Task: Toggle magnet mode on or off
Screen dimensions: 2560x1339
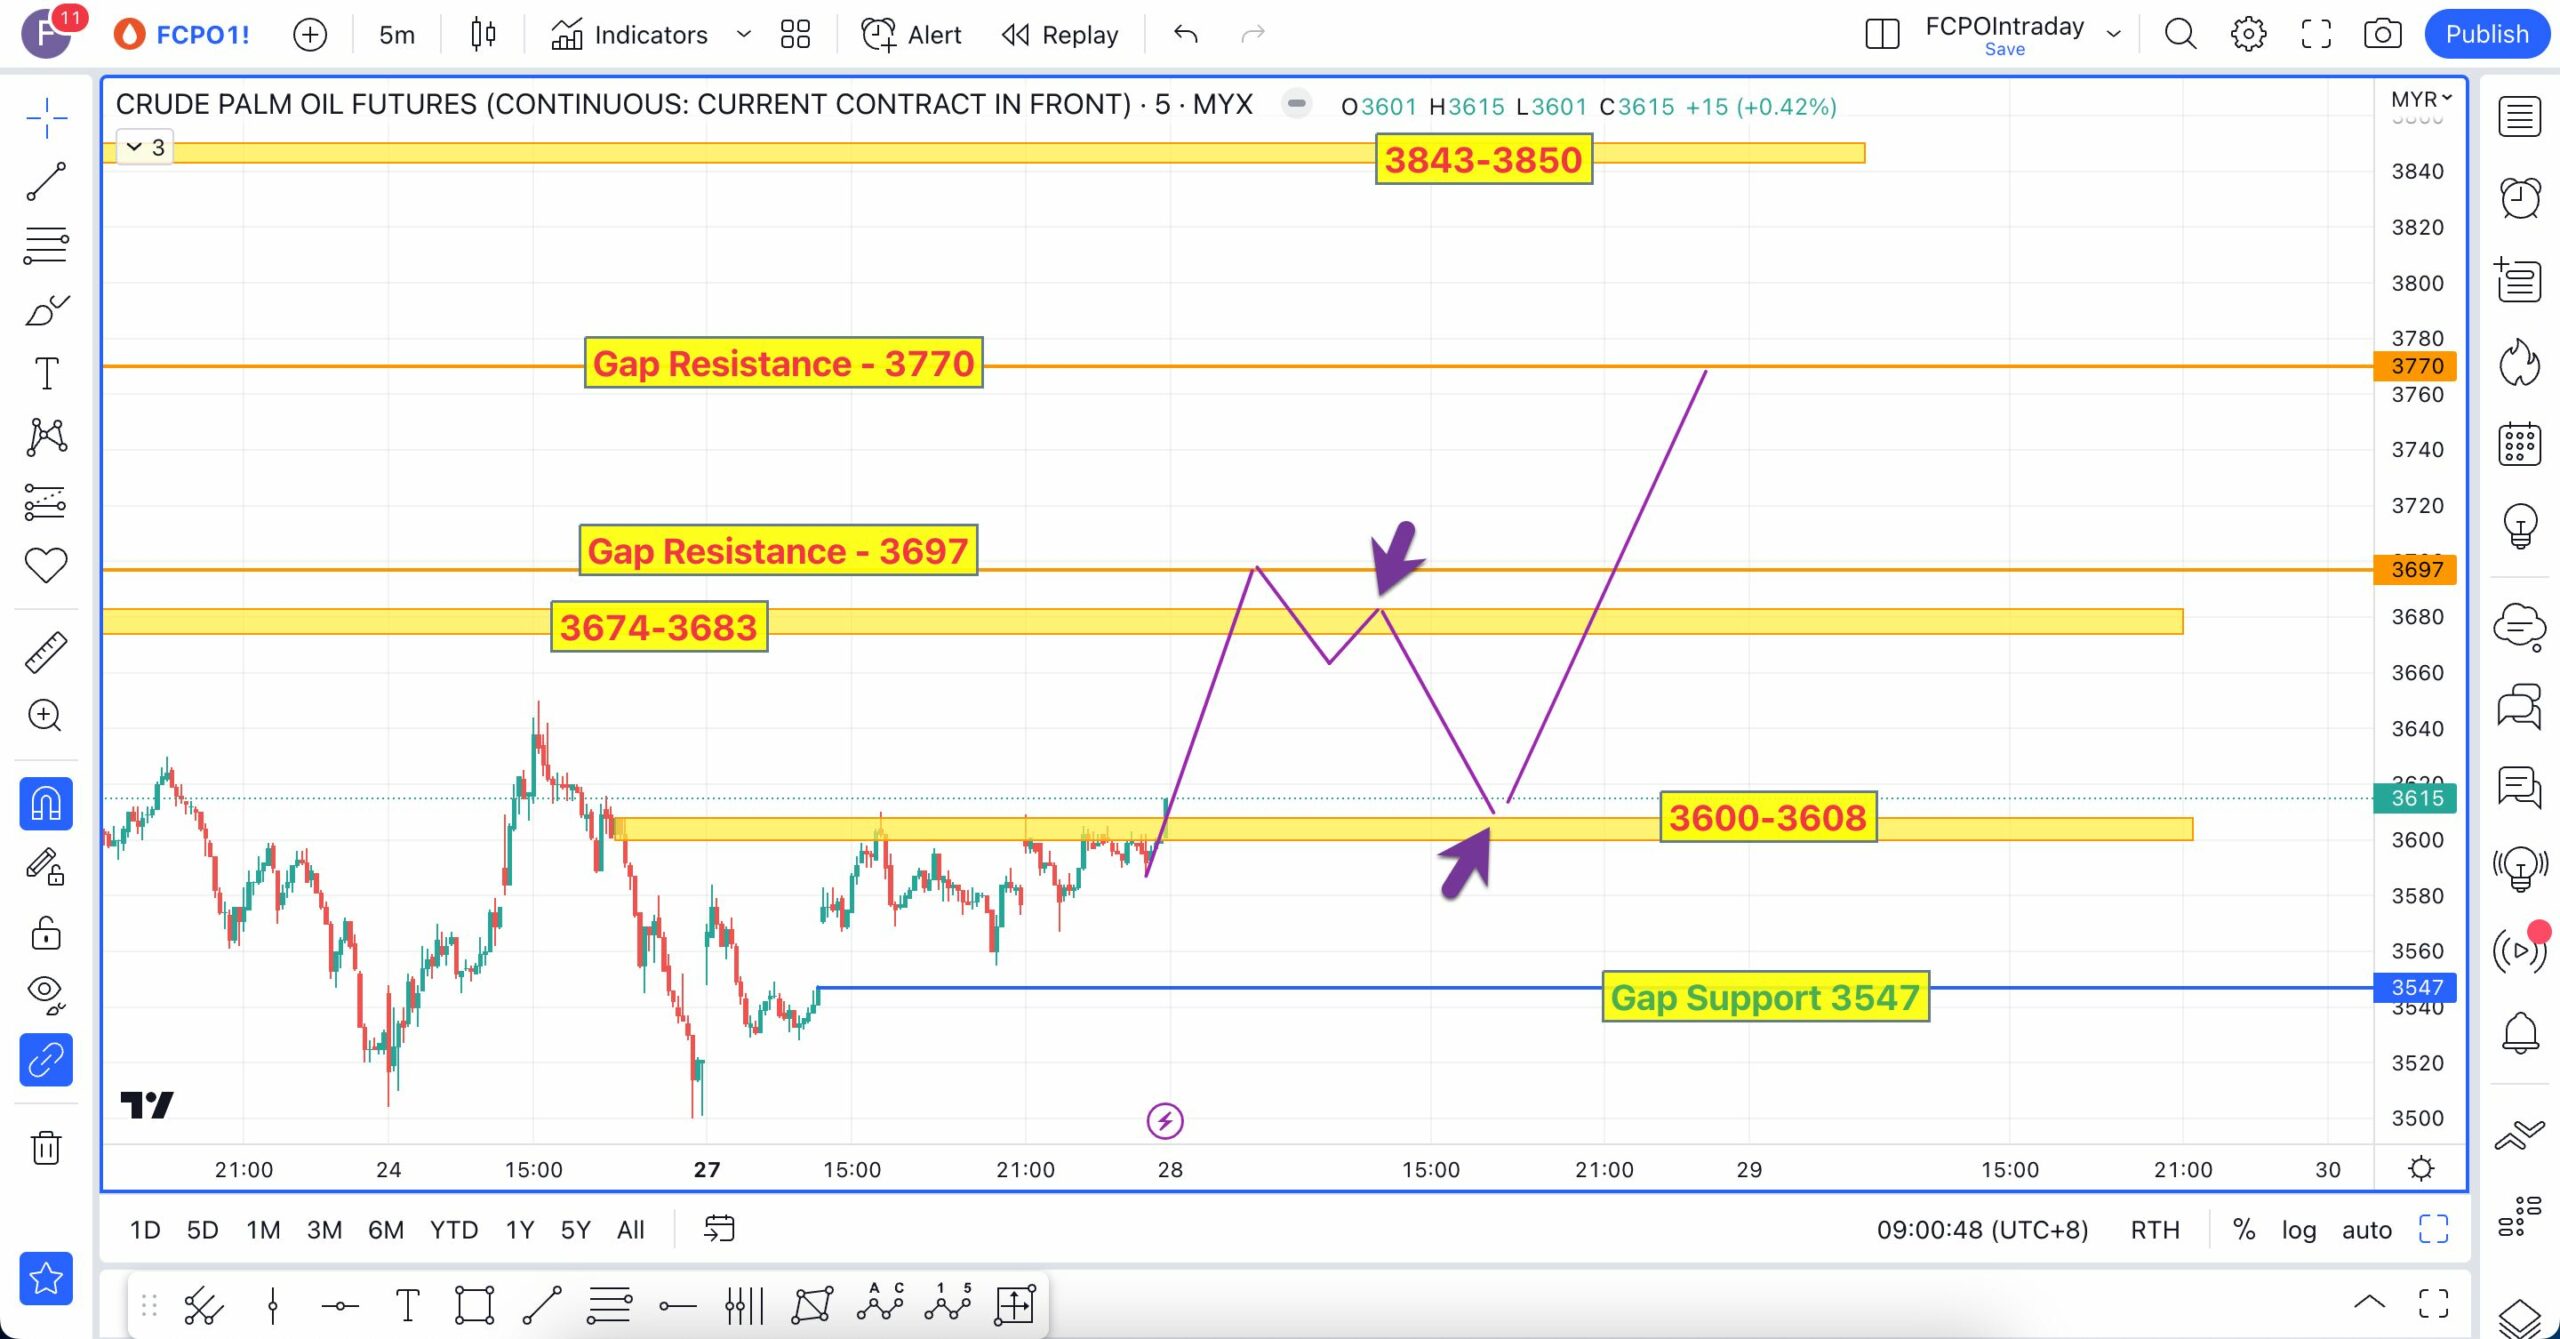Action: 46,803
